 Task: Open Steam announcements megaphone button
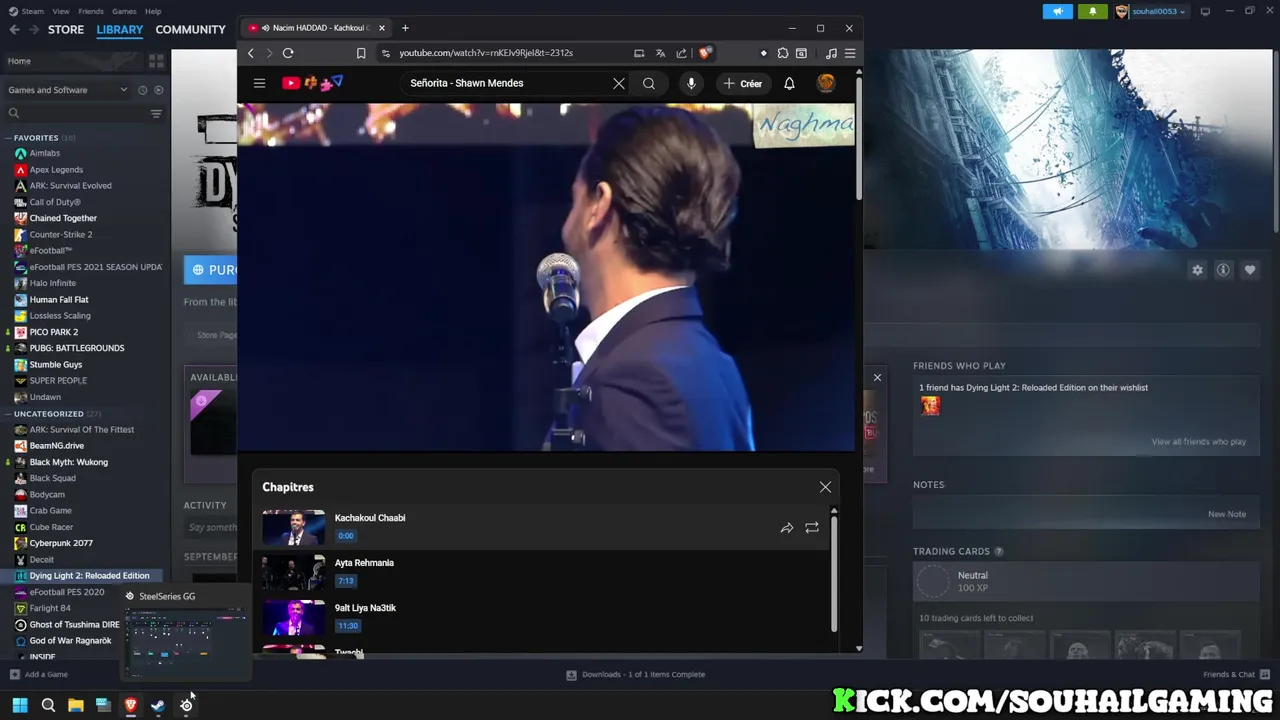[1057, 11]
